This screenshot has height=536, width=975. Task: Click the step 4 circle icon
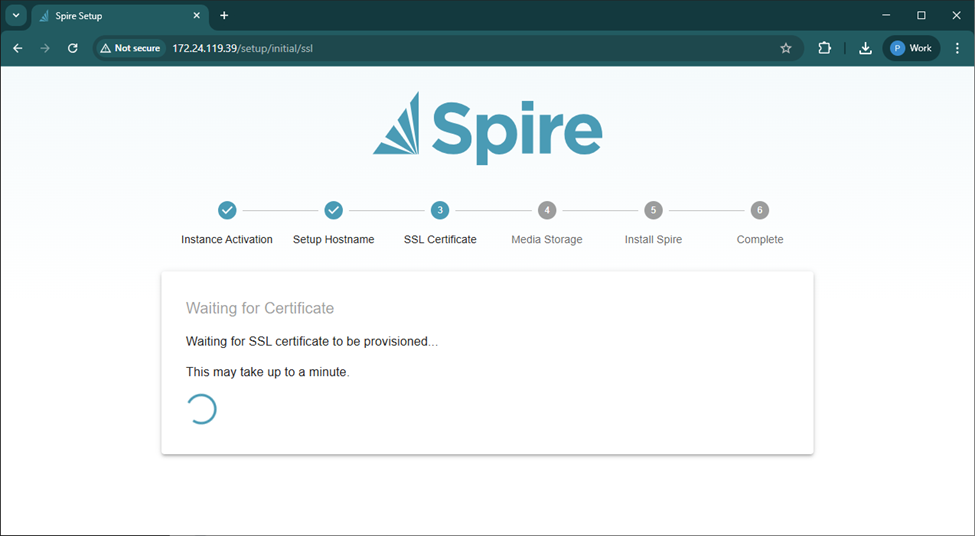(x=547, y=210)
